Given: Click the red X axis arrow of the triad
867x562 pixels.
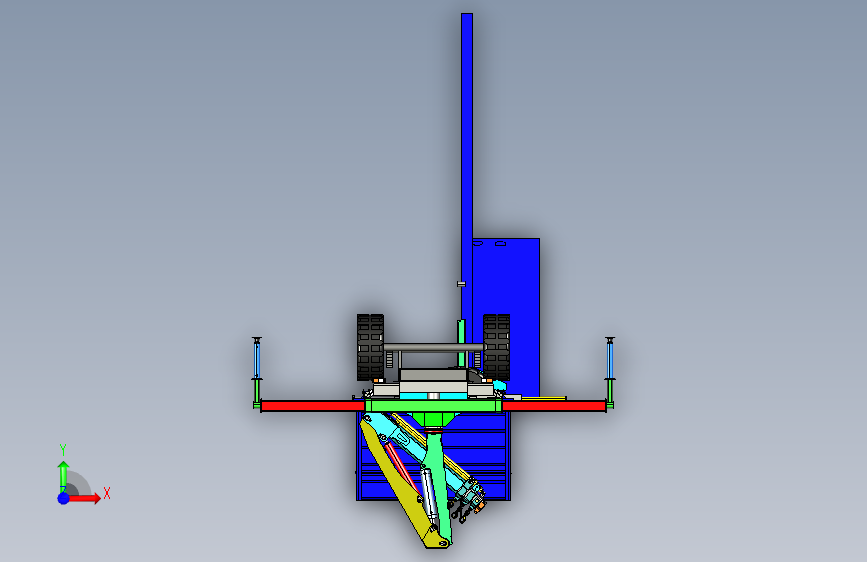Looking at the screenshot, I should (84, 498).
